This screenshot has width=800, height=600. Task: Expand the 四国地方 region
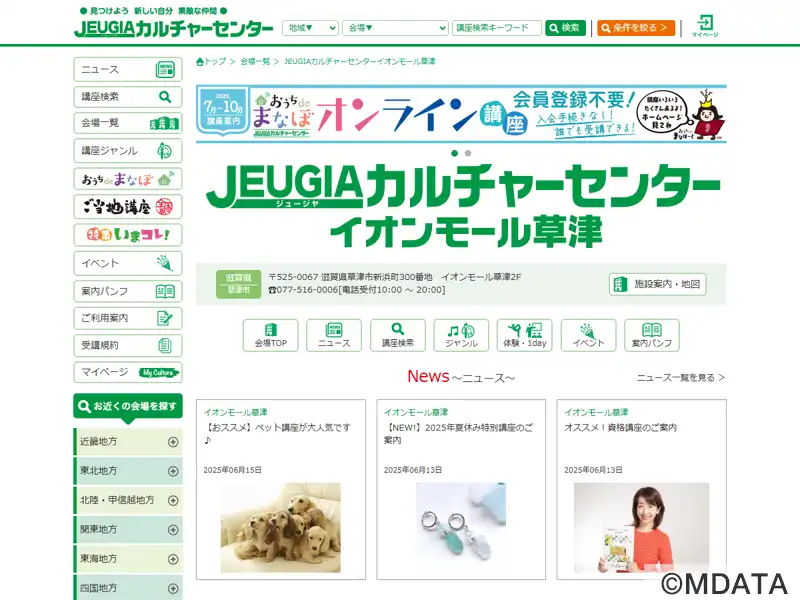point(128,588)
